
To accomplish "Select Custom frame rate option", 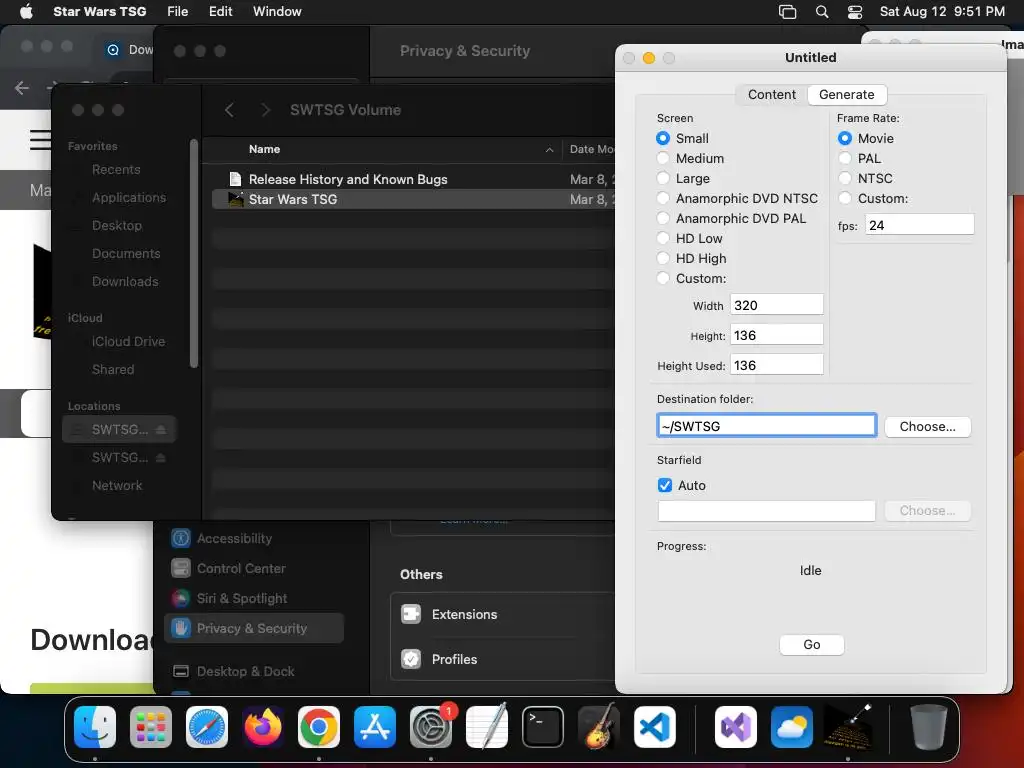I will pos(845,198).
